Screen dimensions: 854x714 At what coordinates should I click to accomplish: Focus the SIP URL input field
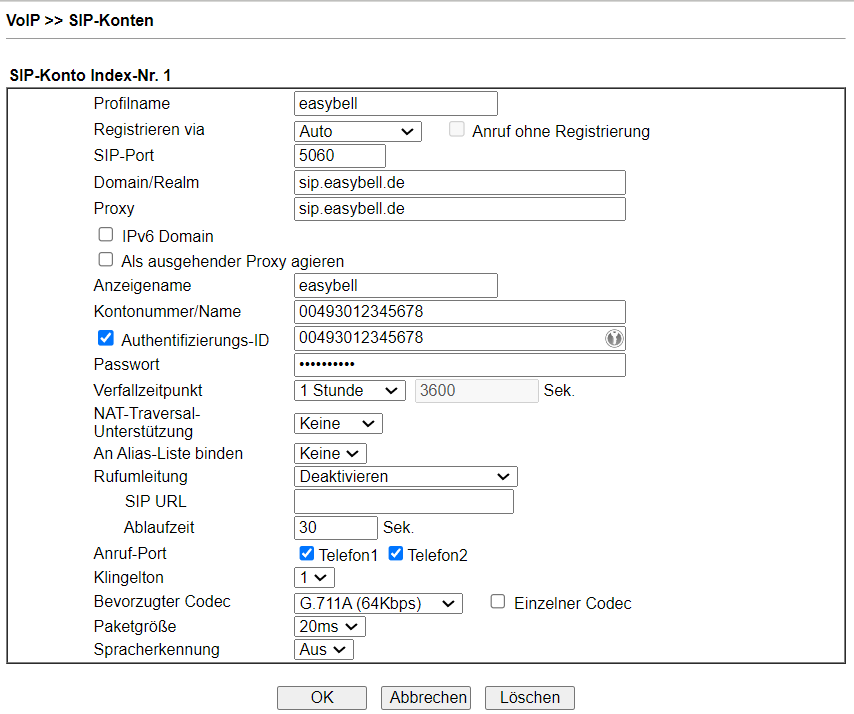403,502
